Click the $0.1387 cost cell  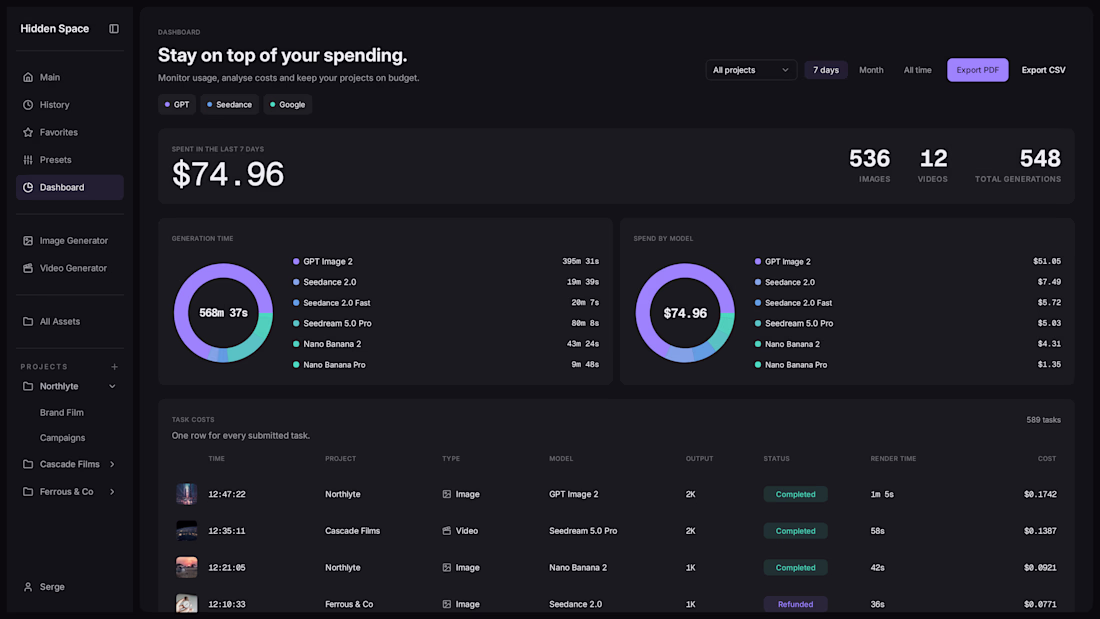point(1040,531)
